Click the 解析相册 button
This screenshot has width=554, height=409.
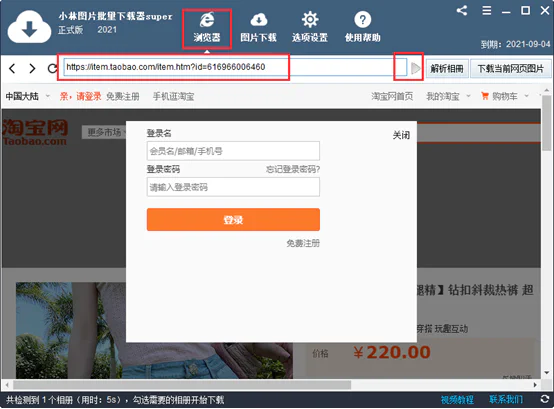[x=447, y=68]
